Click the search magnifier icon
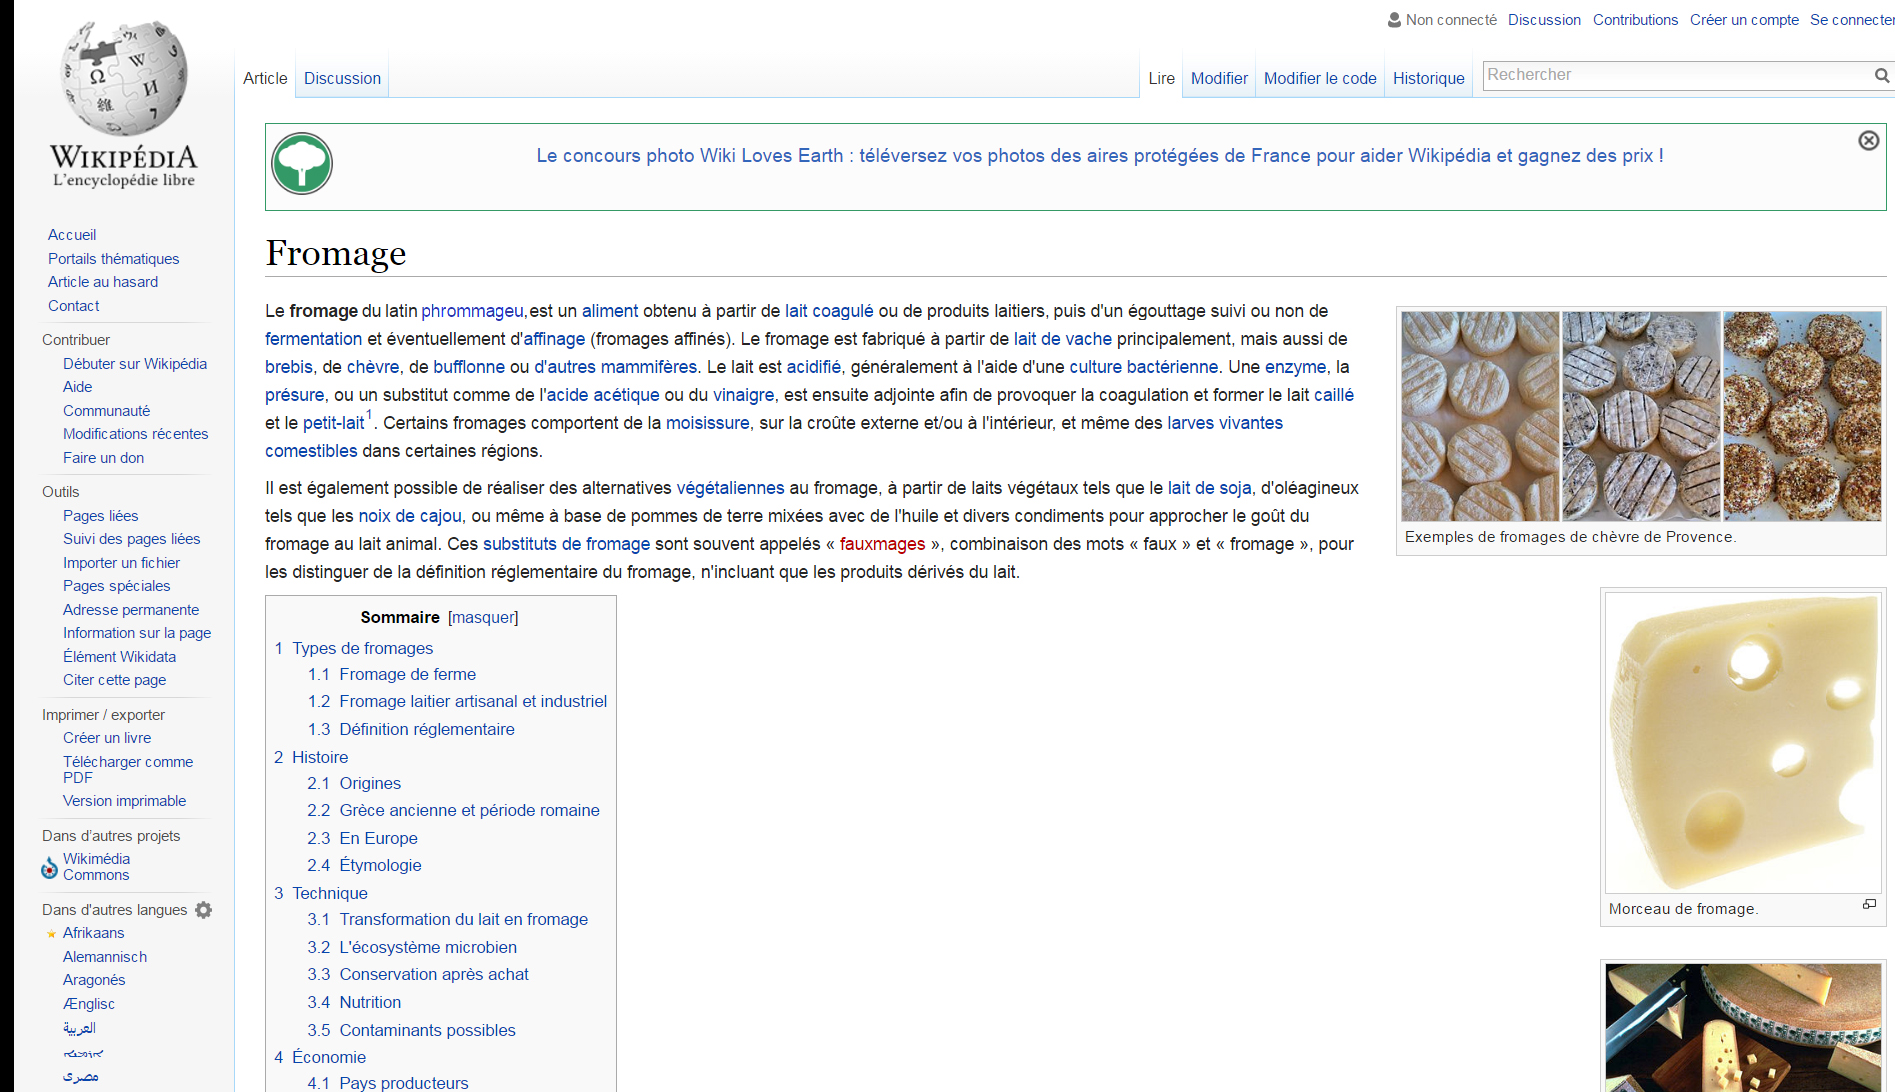 1881,76
